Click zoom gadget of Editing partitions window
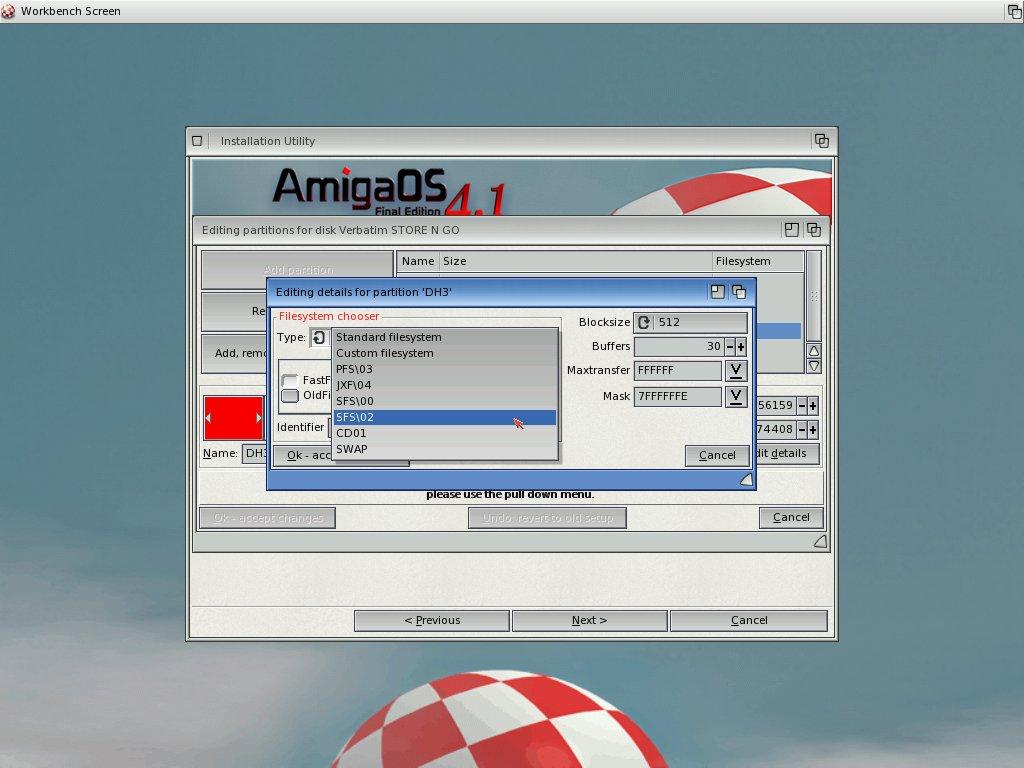This screenshot has width=1024, height=768. pos(792,230)
